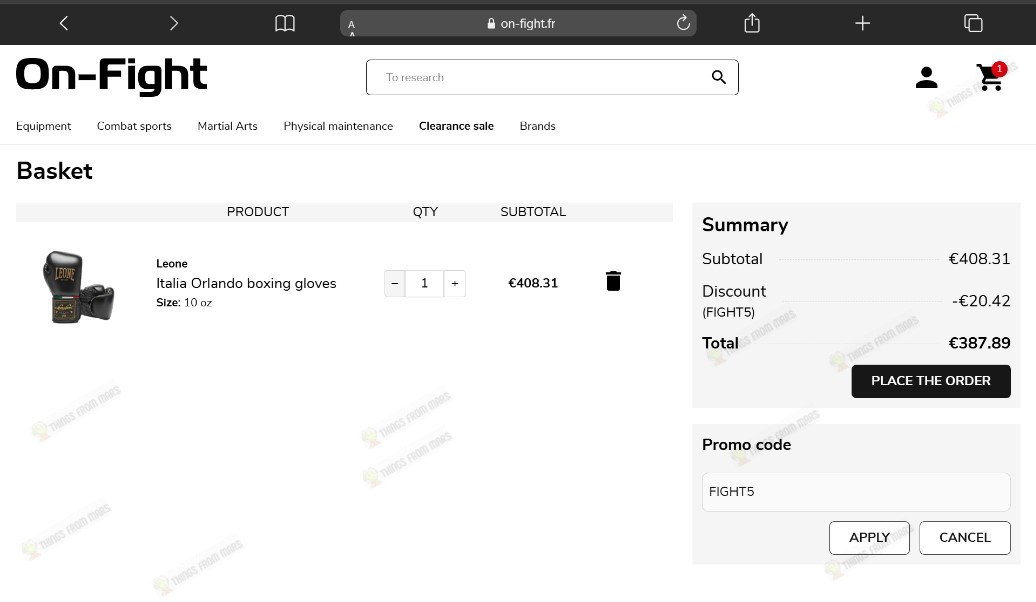
Task: Decrease quantity with the minus button
Action: [x=394, y=283]
